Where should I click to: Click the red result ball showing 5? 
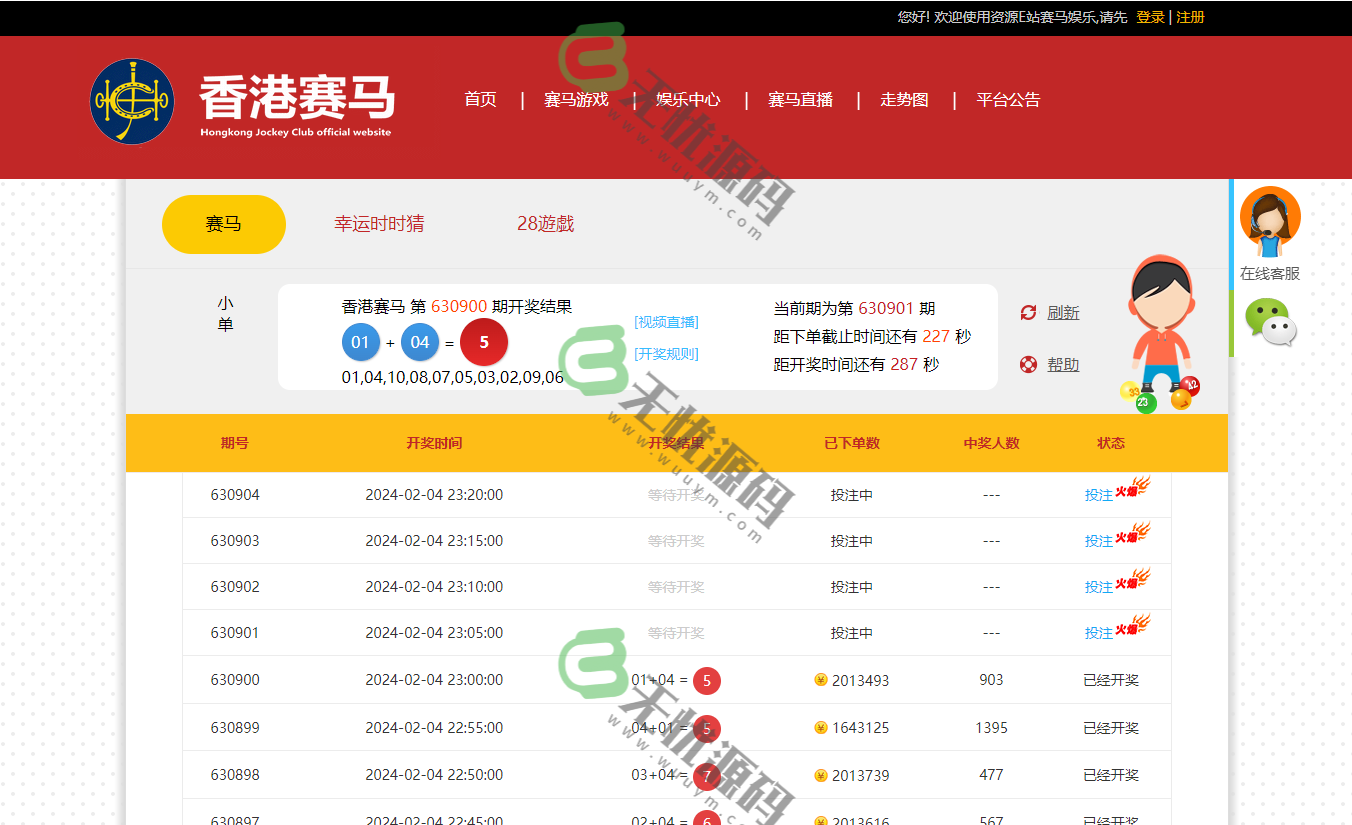[485, 341]
